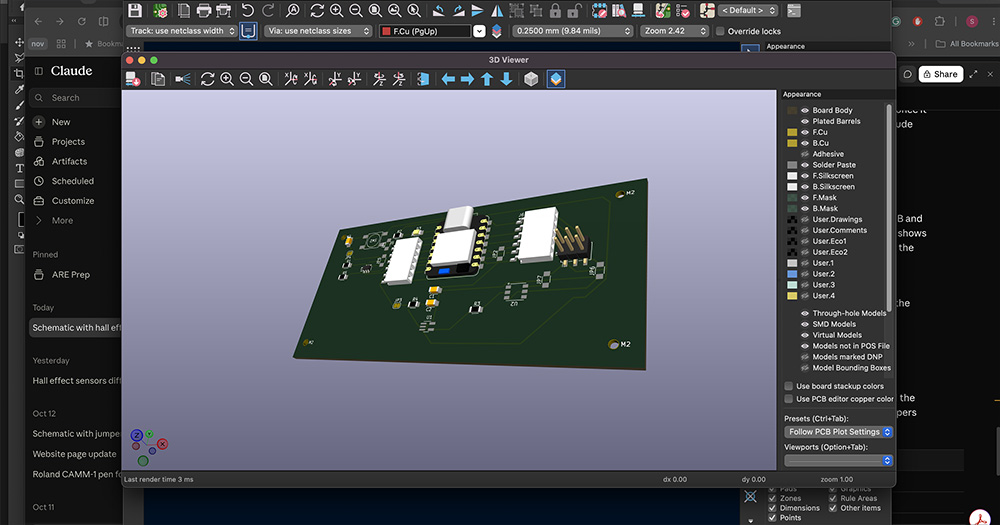Expand More in Claude sidebar
Viewport: 1000px width, 525px height.
[x=62, y=220]
